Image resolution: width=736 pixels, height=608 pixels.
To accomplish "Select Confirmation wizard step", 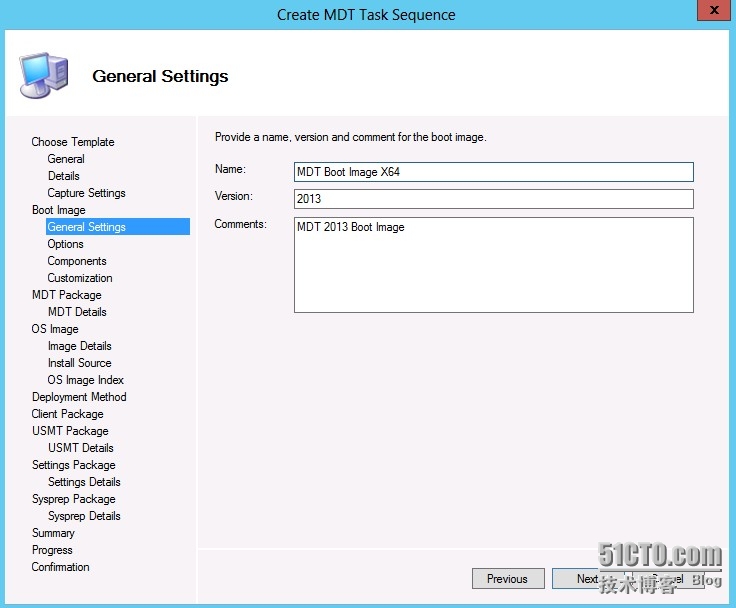I will point(61,567).
